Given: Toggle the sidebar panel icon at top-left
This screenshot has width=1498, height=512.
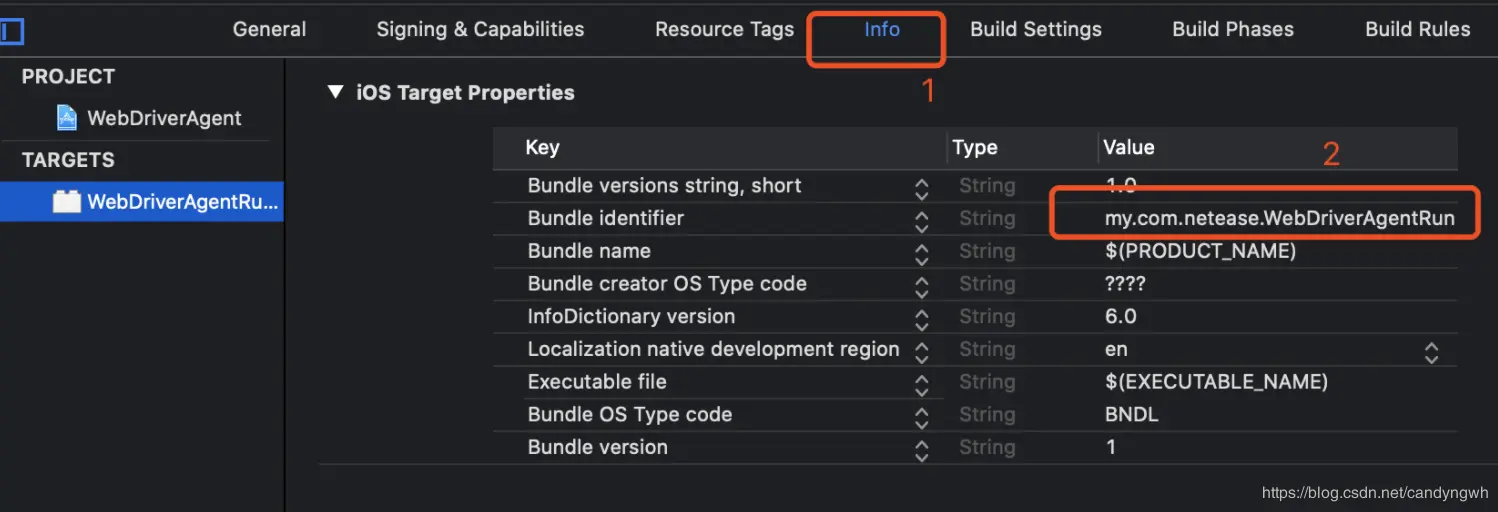Looking at the screenshot, I should pyautogui.click(x=12, y=32).
